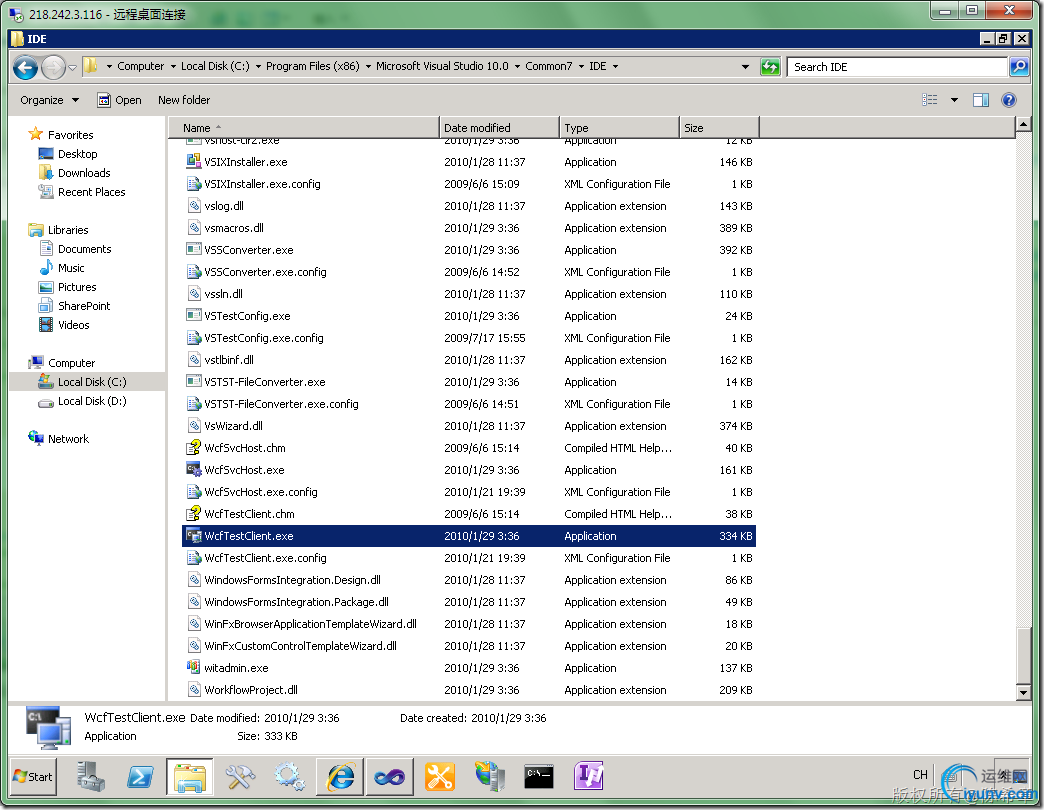Sort by Date modified column header
The width and height of the screenshot is (1044, 810).
pyautogui.click(x=499, y=128)
